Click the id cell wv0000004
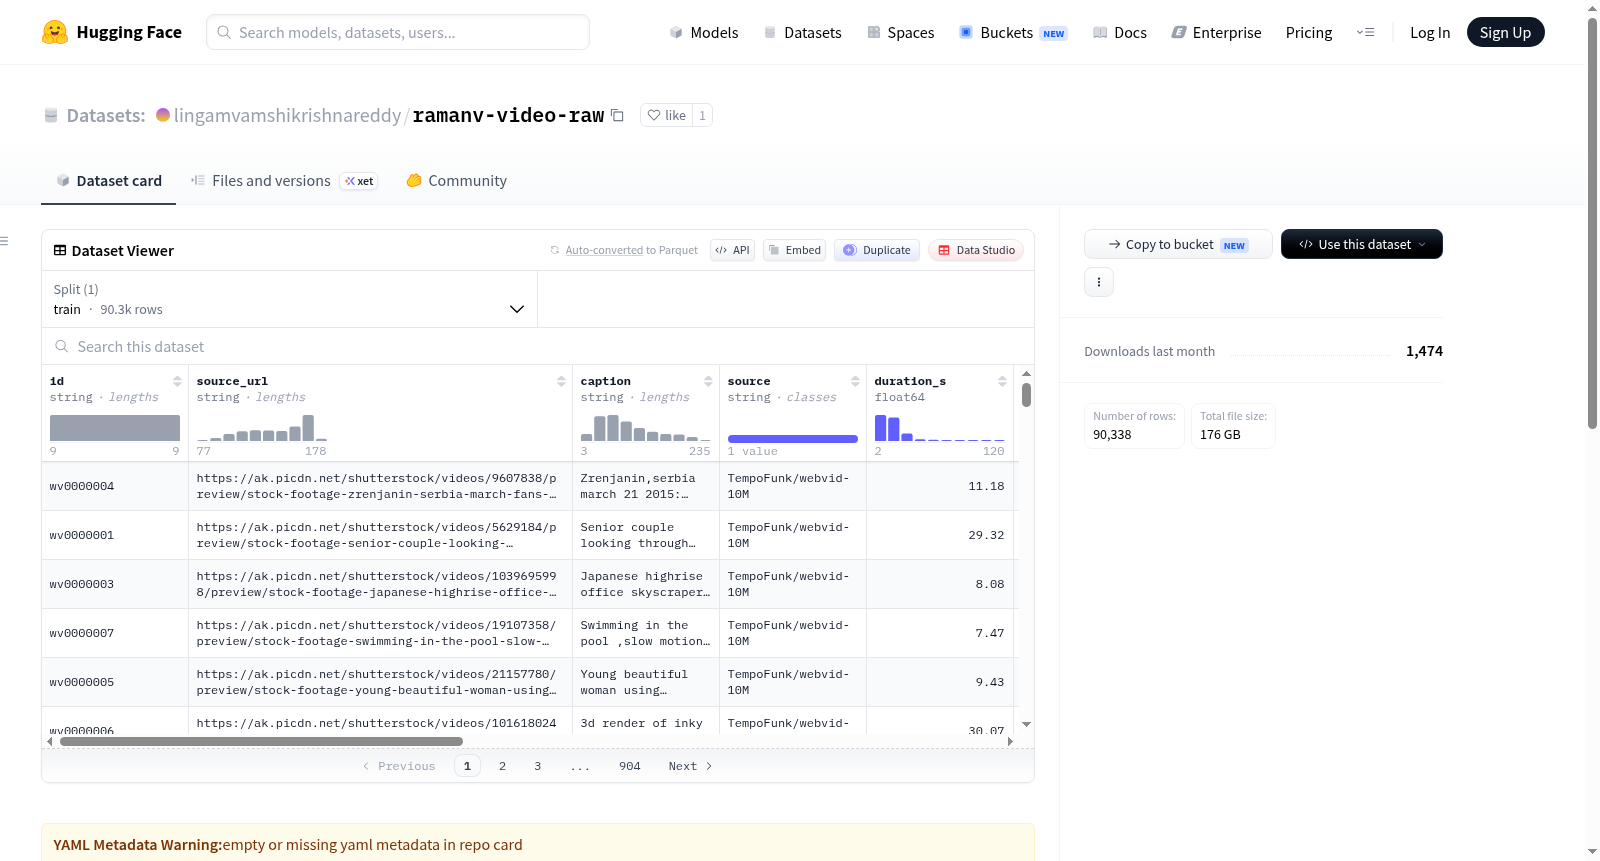The image size is (1600, 861). [x=115, y=486]
